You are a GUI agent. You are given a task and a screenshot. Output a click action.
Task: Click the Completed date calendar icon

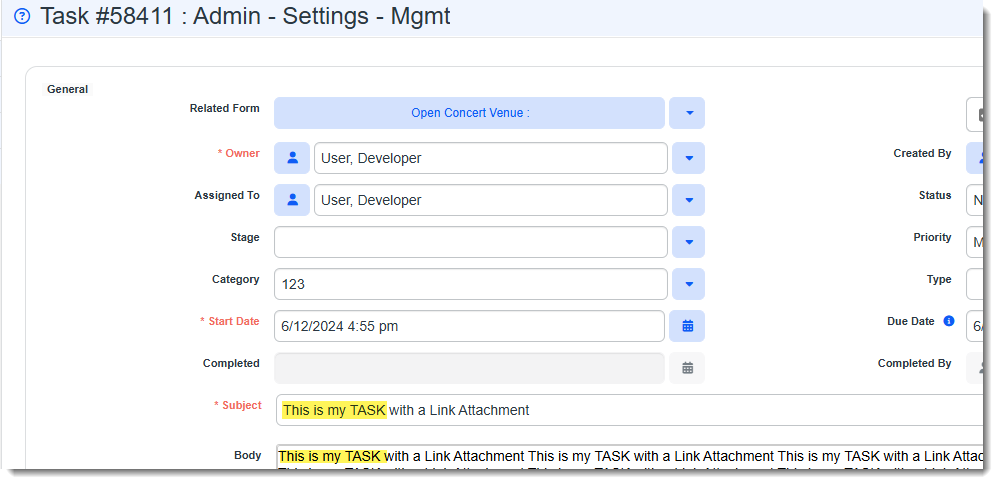click(687, 368)
